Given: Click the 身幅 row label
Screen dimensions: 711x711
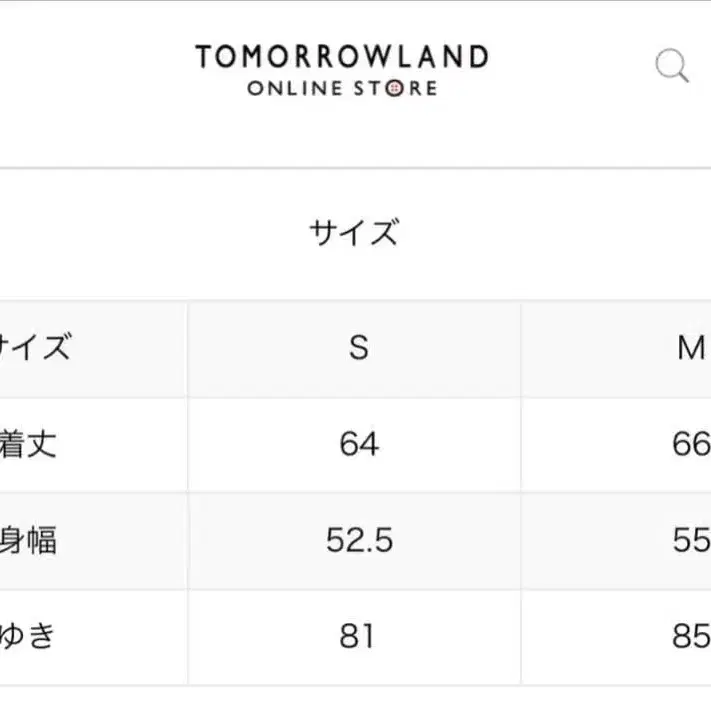Looking at the screenshot, I should click(x=28, y=540).
